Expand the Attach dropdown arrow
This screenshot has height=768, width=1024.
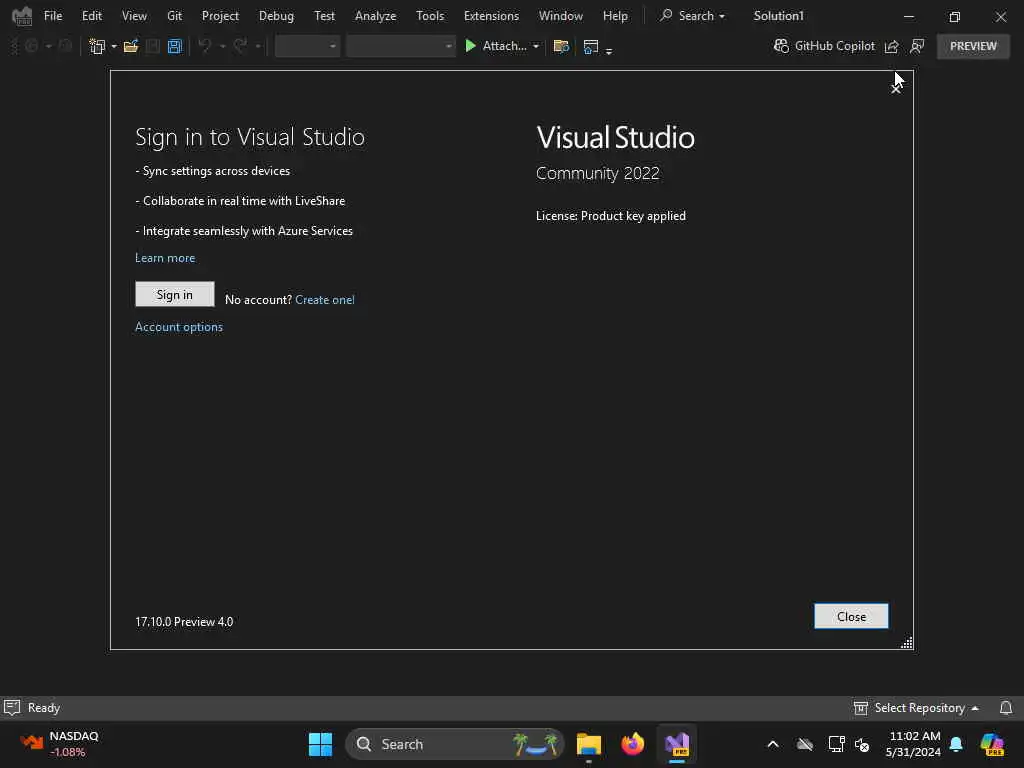[x=536, y=46]
